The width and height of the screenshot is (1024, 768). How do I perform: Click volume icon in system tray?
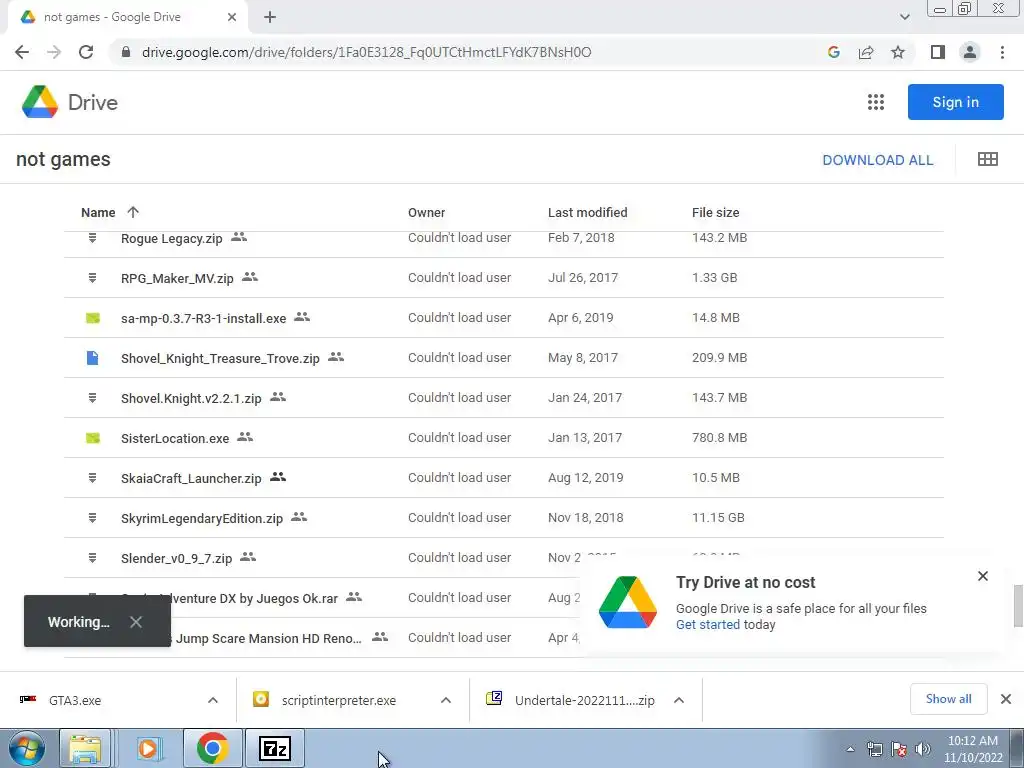(x=923, y=749)
